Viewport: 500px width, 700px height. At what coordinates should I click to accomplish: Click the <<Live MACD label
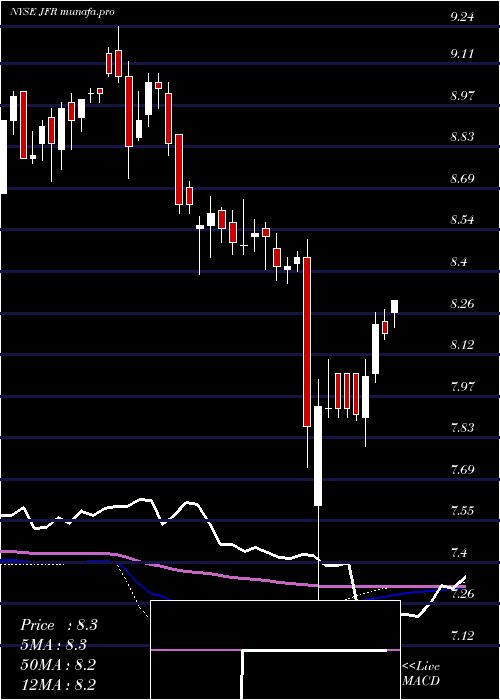pos(421,673)
